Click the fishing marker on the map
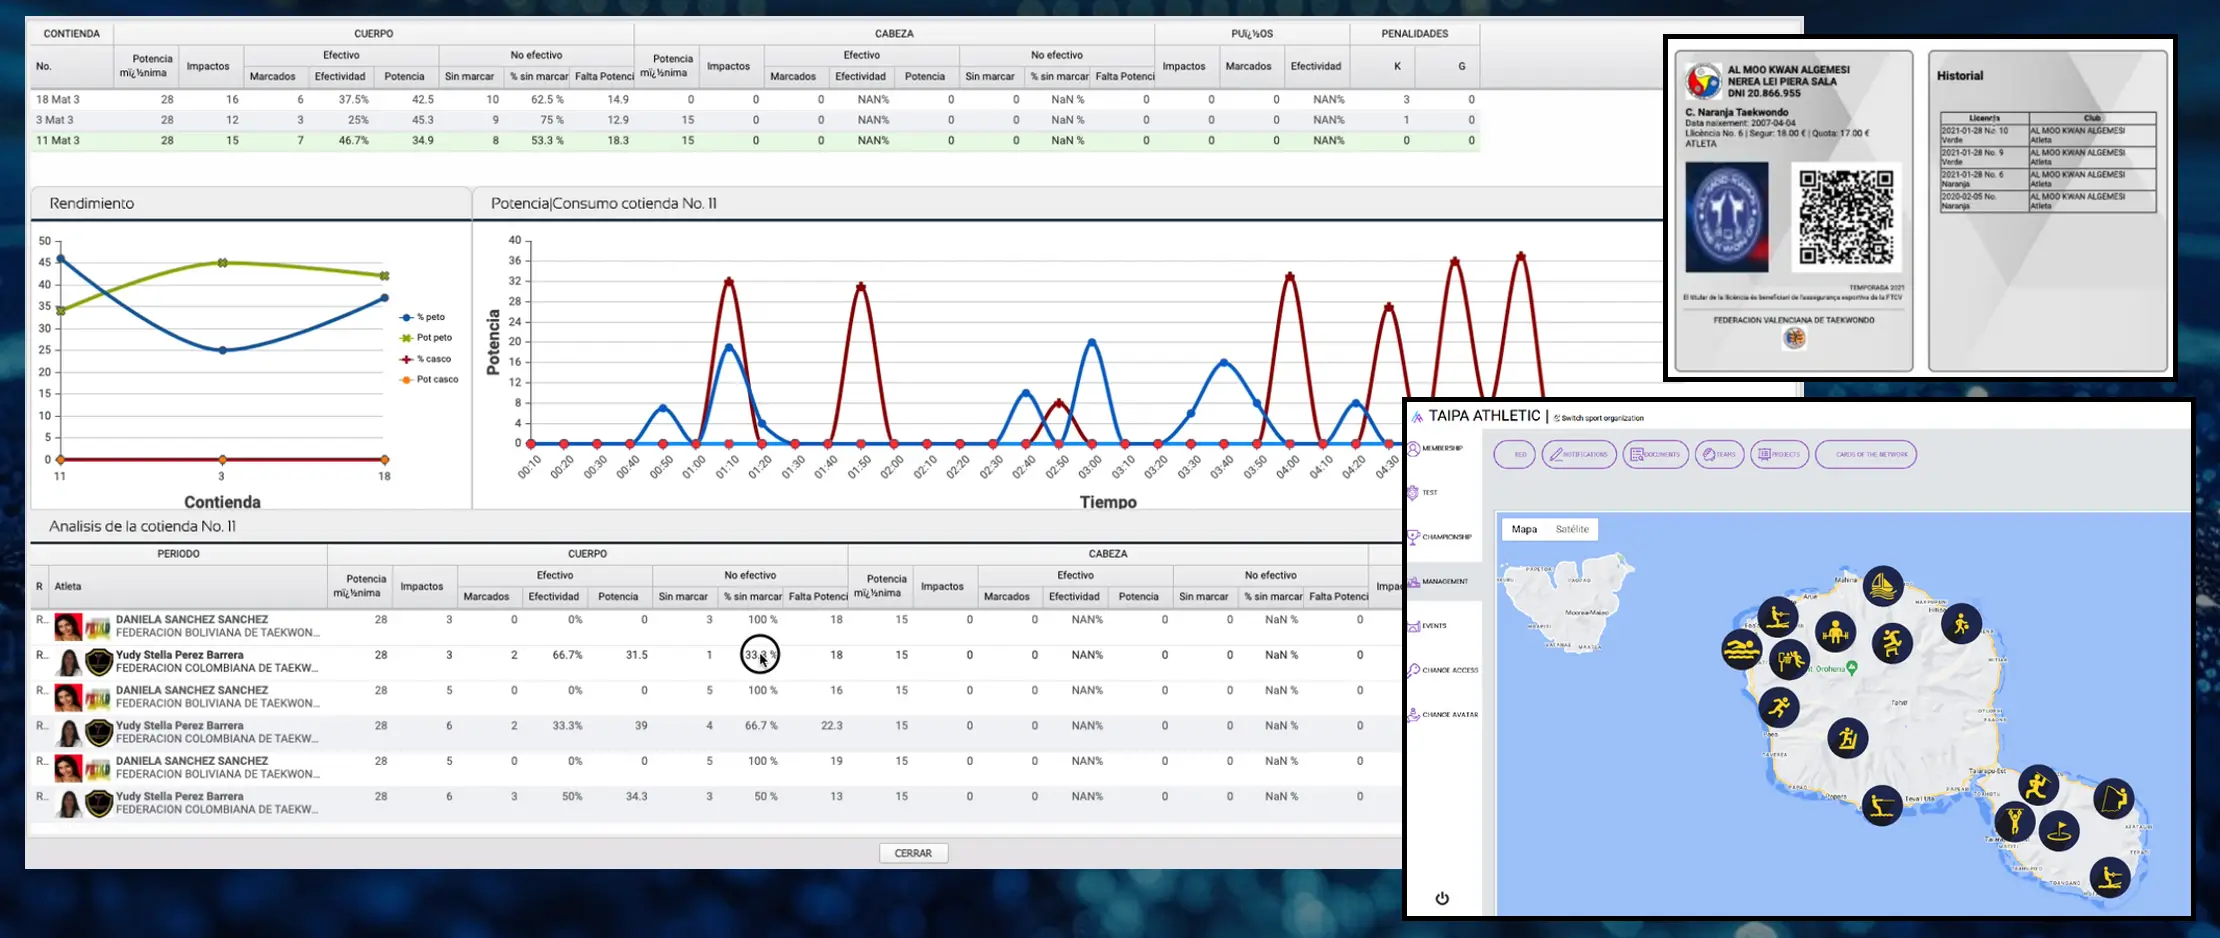Viewport: 2220px width, 938px height. point(2113,798)
